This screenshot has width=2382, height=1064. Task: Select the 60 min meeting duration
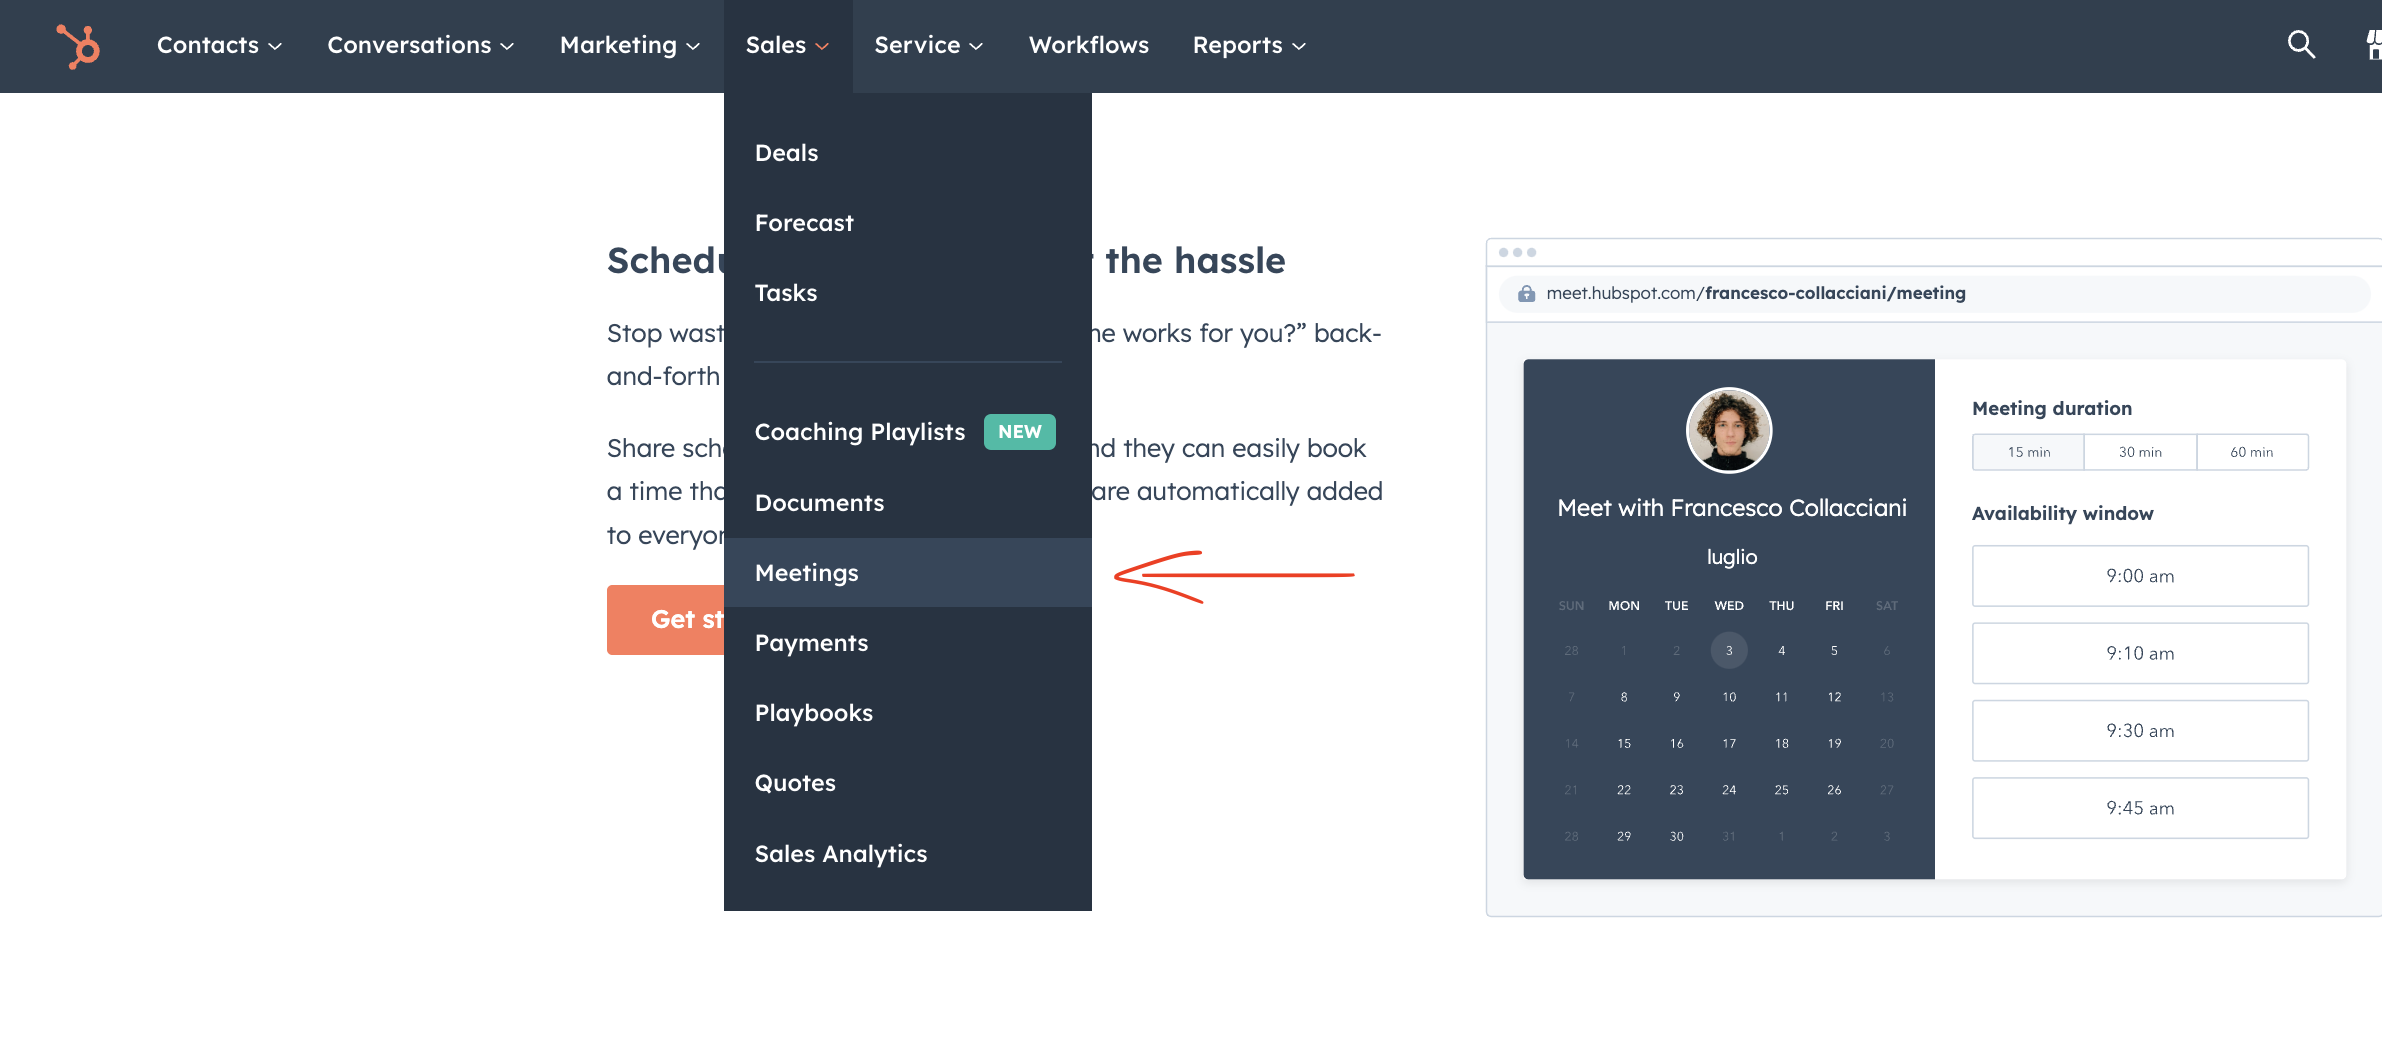click(2252, 451)
